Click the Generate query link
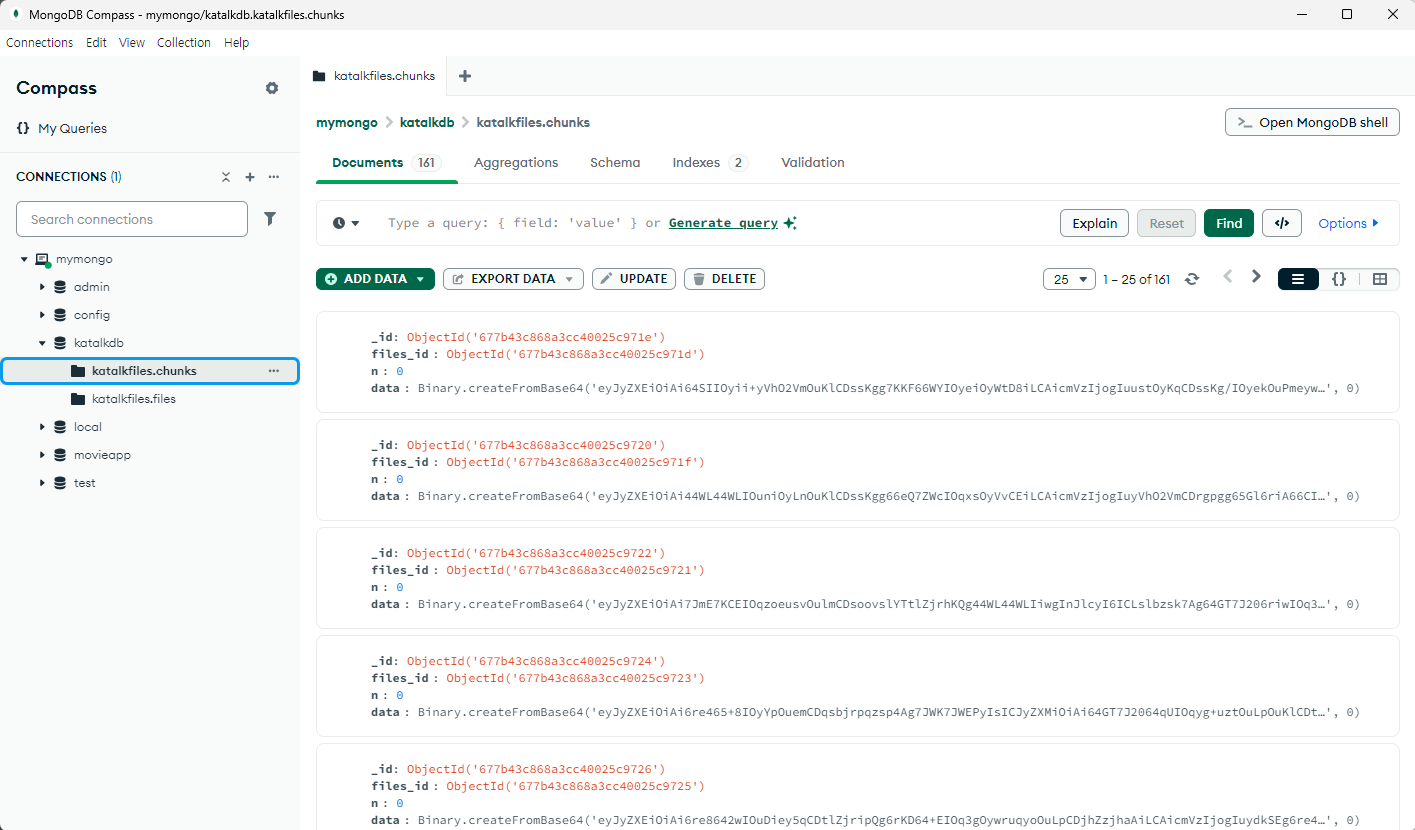 coord(723,223)
